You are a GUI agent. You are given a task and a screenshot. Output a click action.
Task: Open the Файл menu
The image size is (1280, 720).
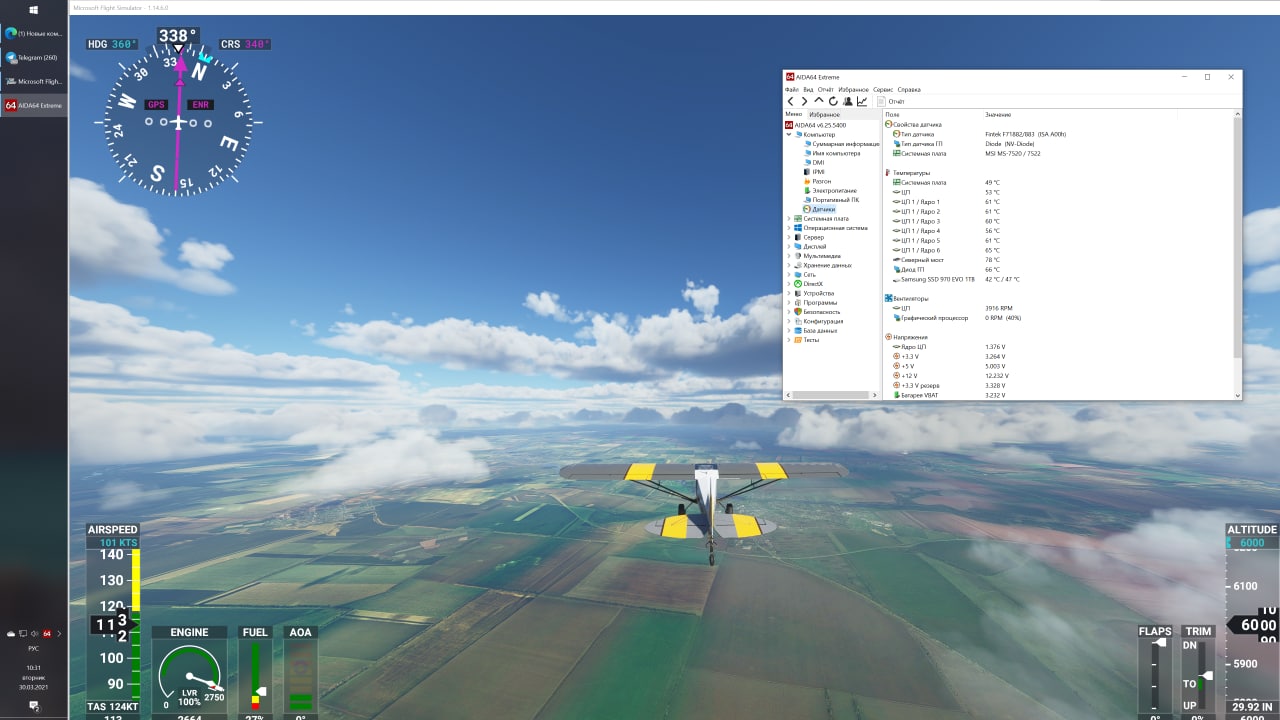[792, 89]
